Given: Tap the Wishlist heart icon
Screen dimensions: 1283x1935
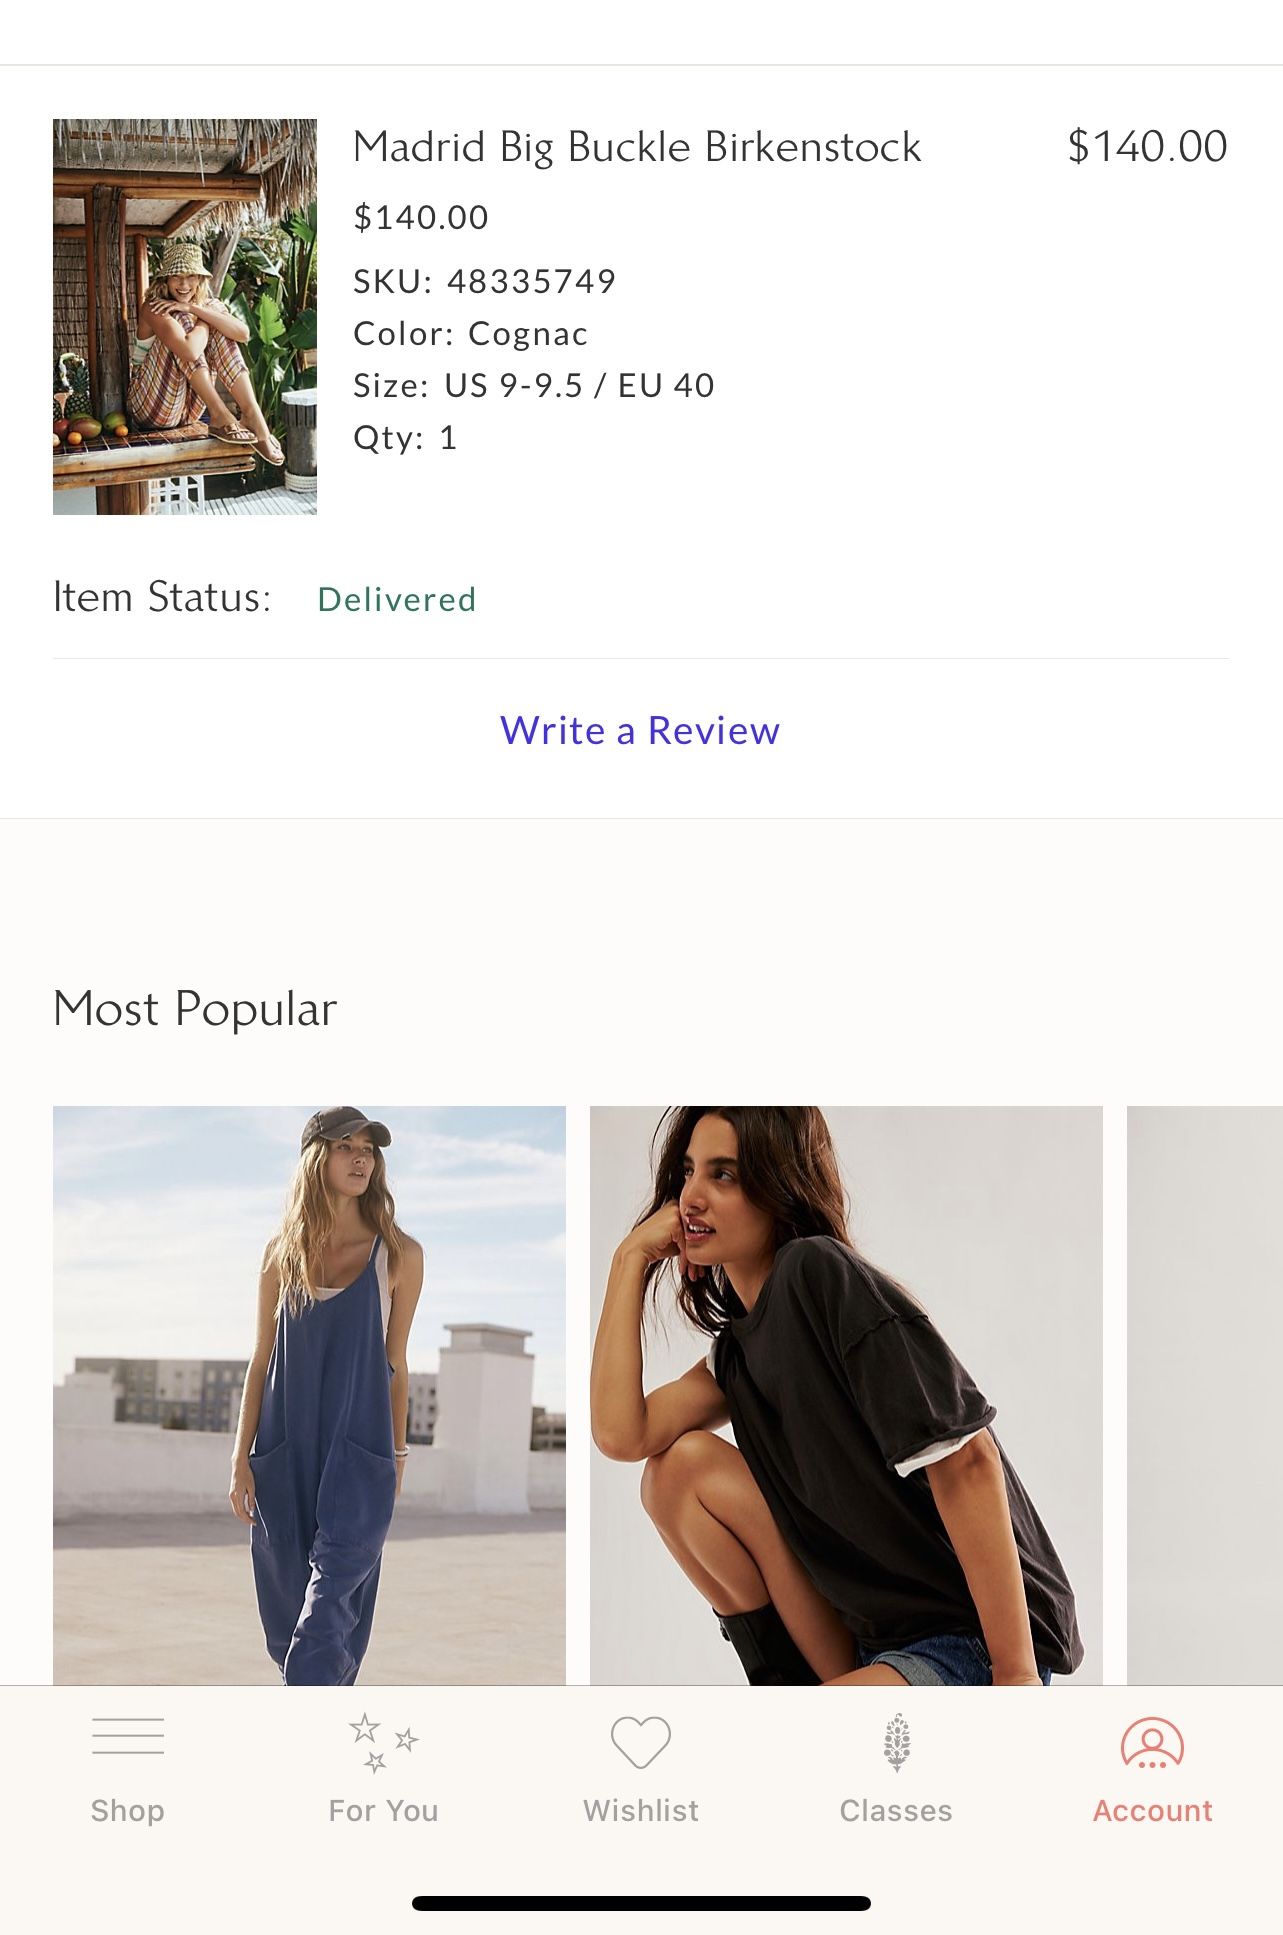Looking at the screenshot, I should [x=640, y=1742].
